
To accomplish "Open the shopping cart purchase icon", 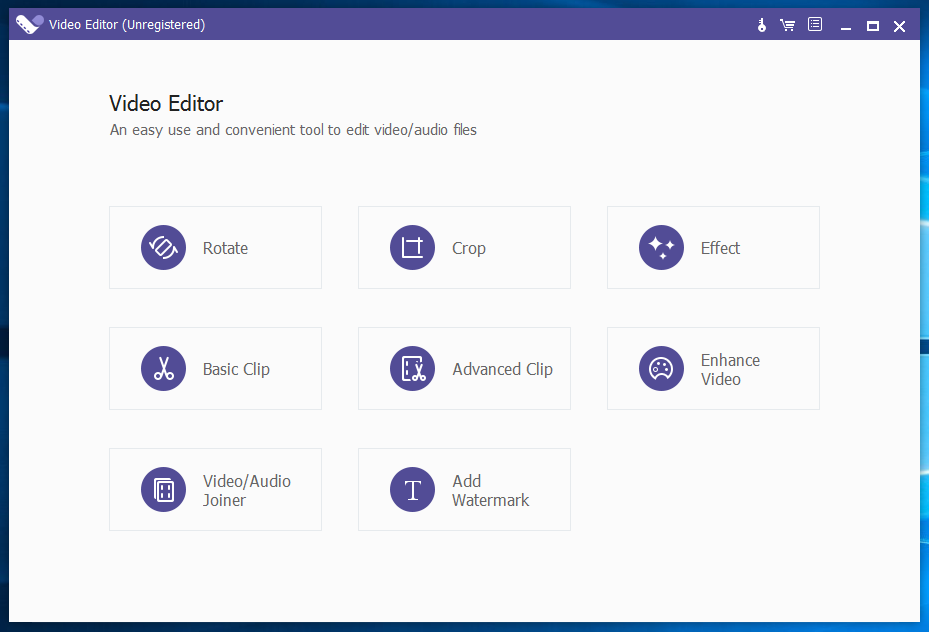I will [x=788, y=24].
